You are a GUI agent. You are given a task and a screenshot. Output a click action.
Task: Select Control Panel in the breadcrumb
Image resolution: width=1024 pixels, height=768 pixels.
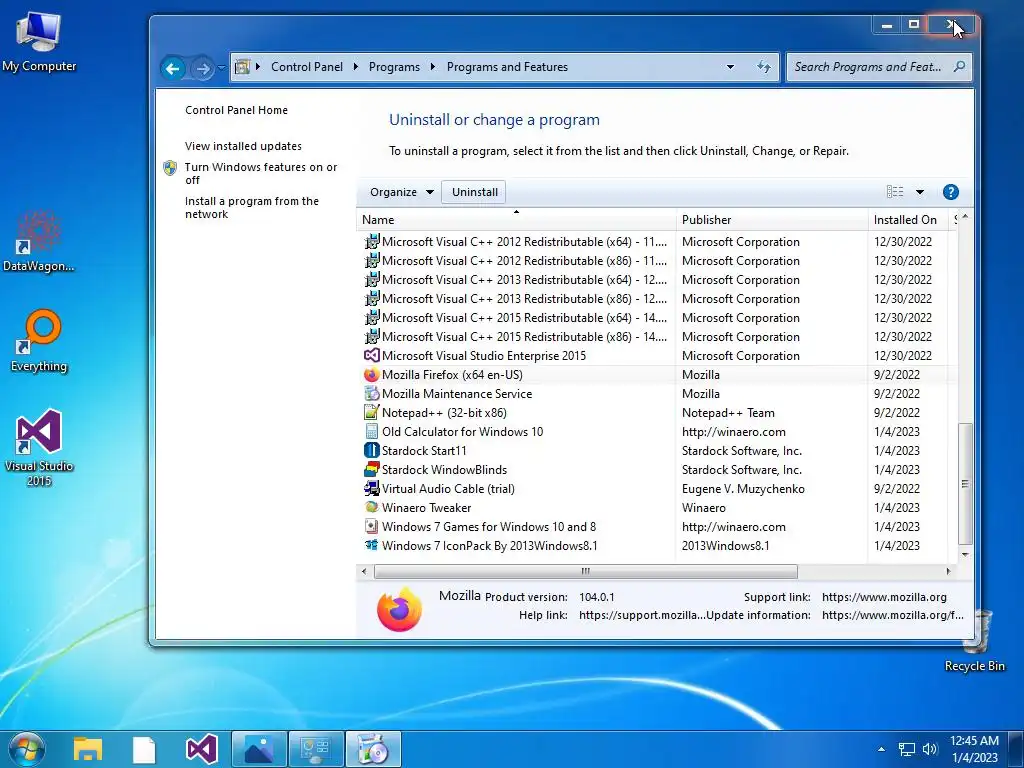point(307,67)
